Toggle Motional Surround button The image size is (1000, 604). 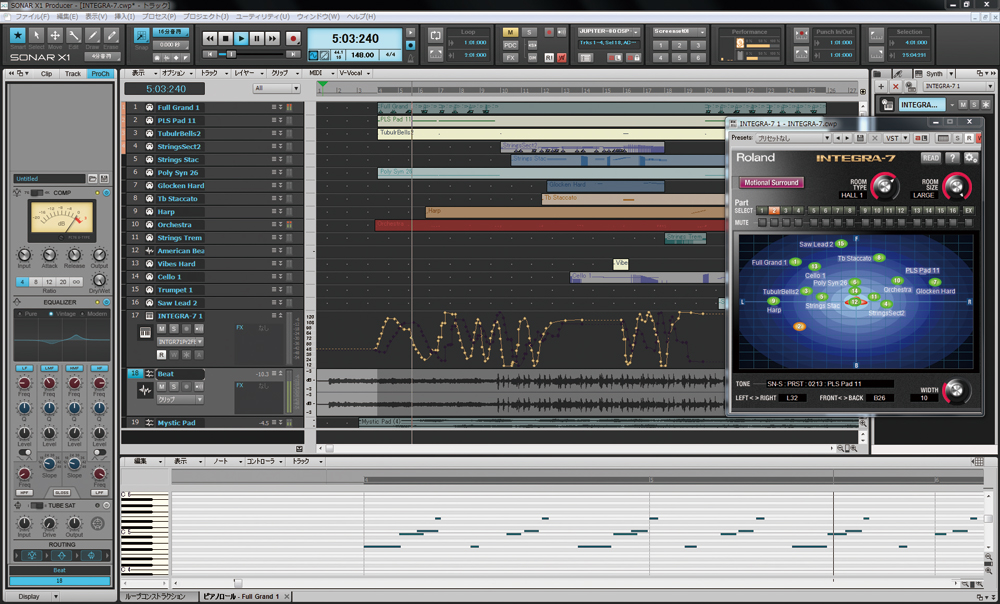[x=771, y=182]
